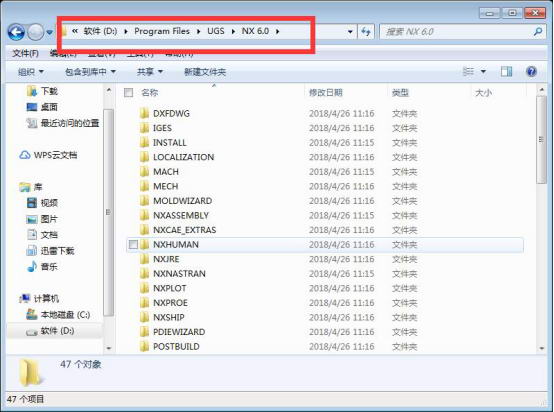
Task: Click Program Files in the address breadcrumb
Action: pos(162,31)
